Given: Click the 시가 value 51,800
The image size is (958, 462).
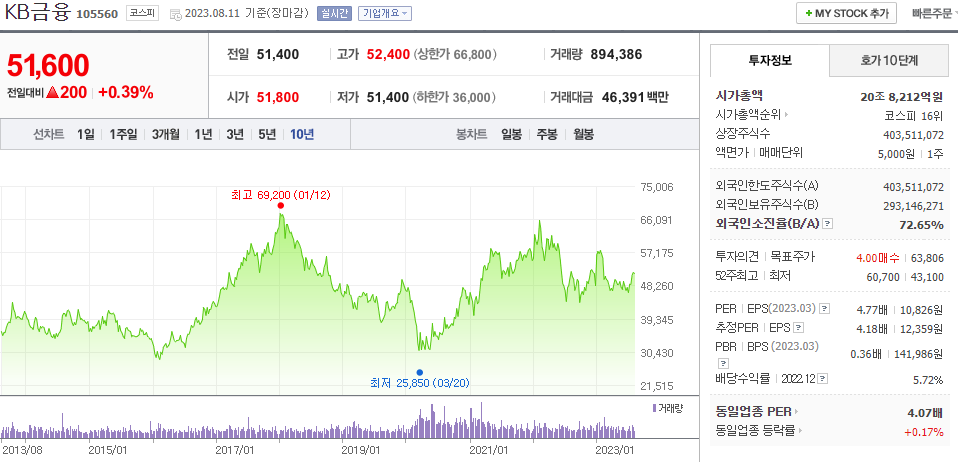Looking at the screenshot, I should (x=278, y=97).
